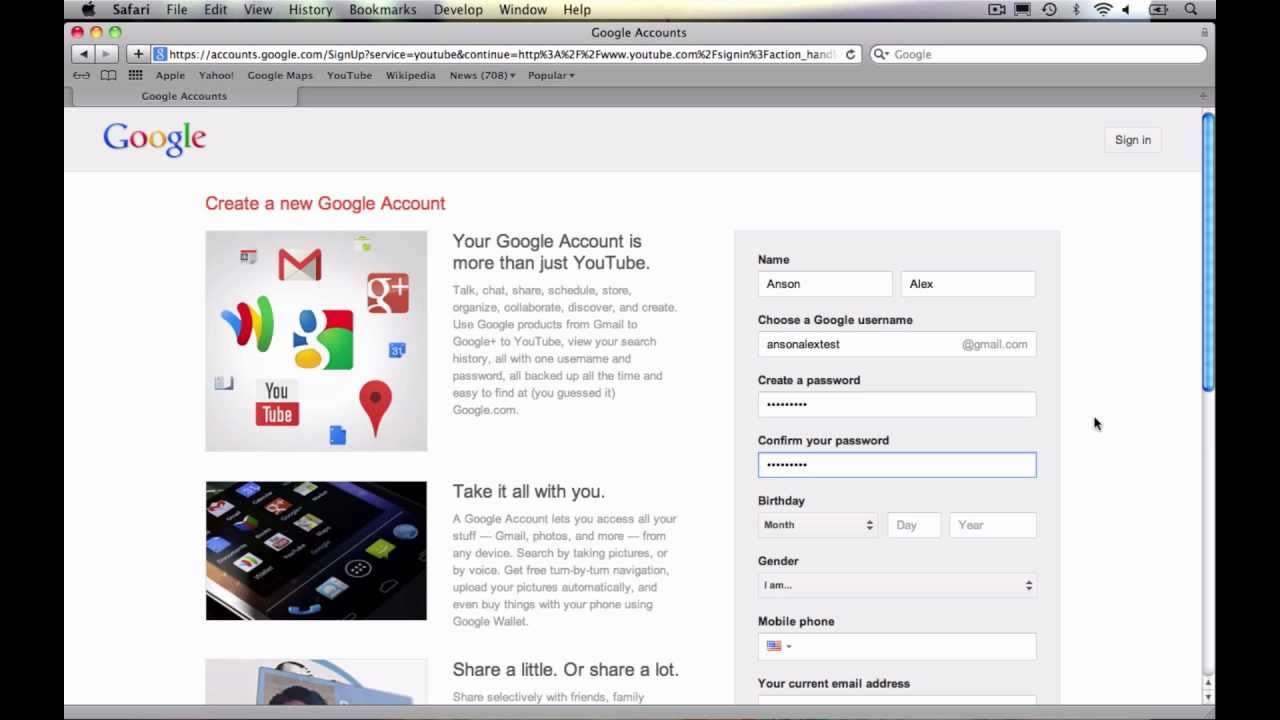Click the tablet apps image

pyautogui.click(x=316, y=551)
